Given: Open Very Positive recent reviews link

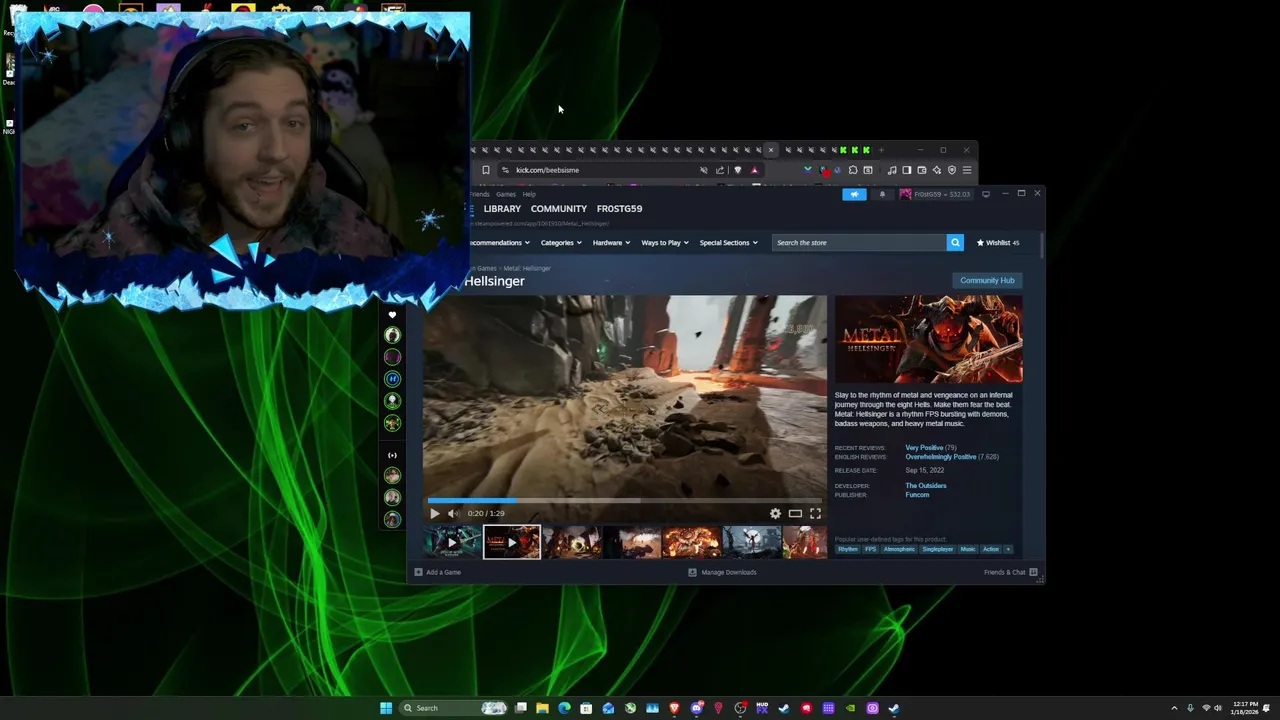Looking at the screenshot, I should (924, 448).
